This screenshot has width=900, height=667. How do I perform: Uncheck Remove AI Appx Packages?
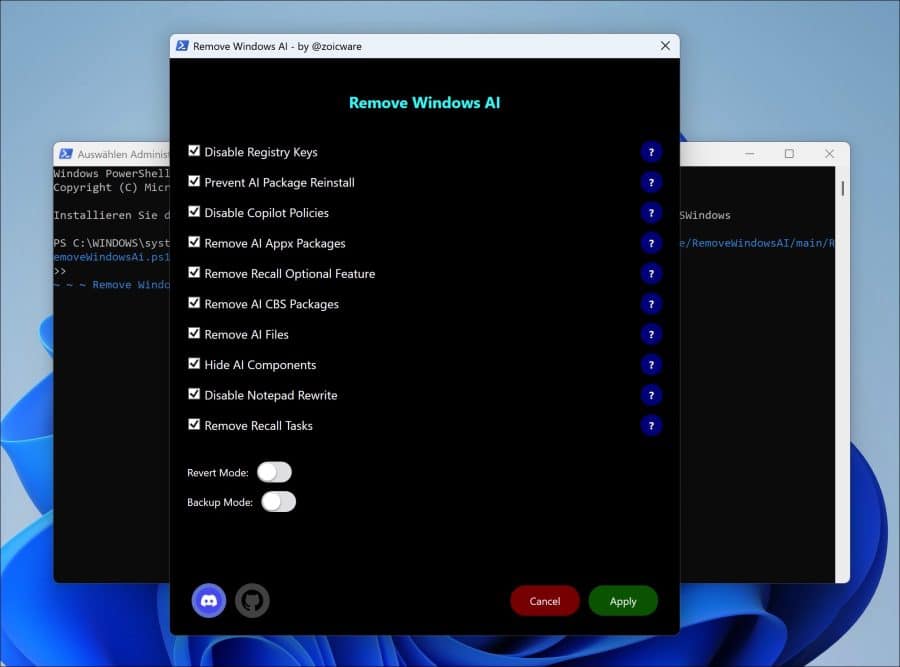click(194, 241)
